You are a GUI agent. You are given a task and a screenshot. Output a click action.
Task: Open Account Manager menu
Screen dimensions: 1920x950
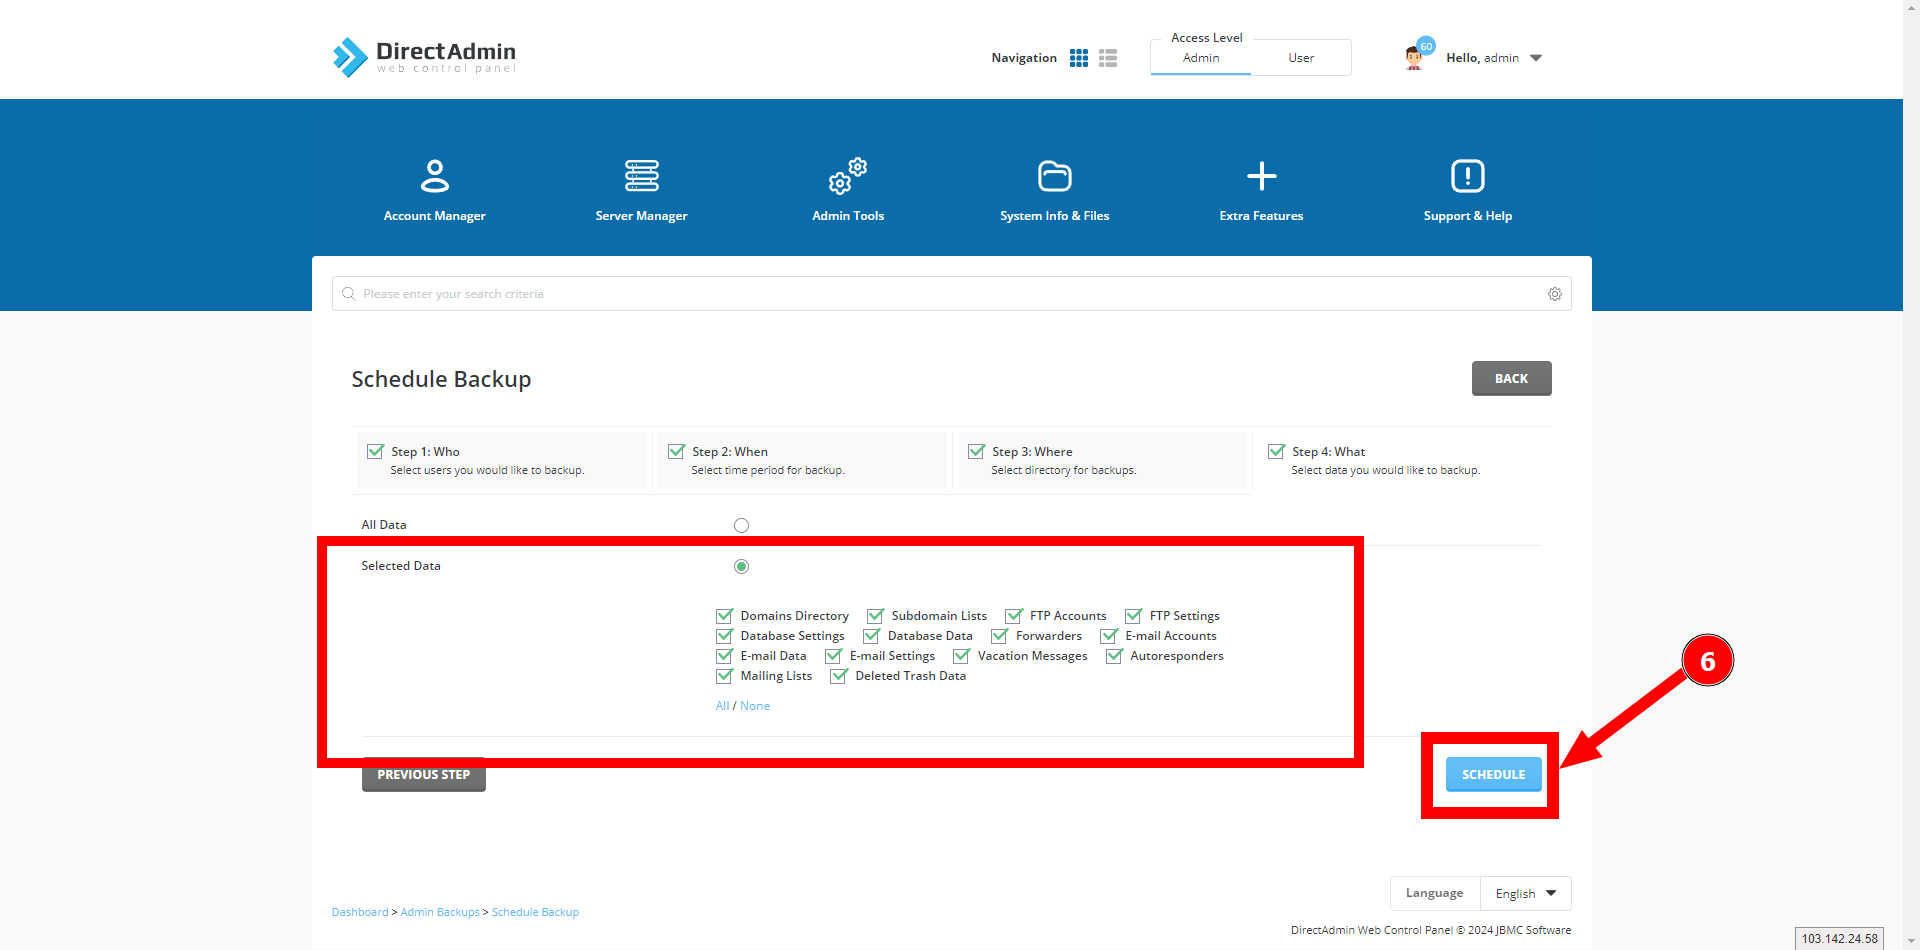pyautogui.click(x=435, y=190)
